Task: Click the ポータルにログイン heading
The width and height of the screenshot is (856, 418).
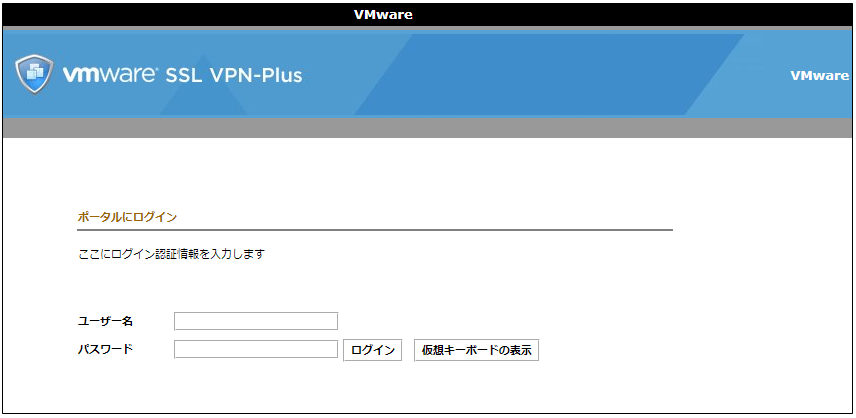Action: (127, 217)
